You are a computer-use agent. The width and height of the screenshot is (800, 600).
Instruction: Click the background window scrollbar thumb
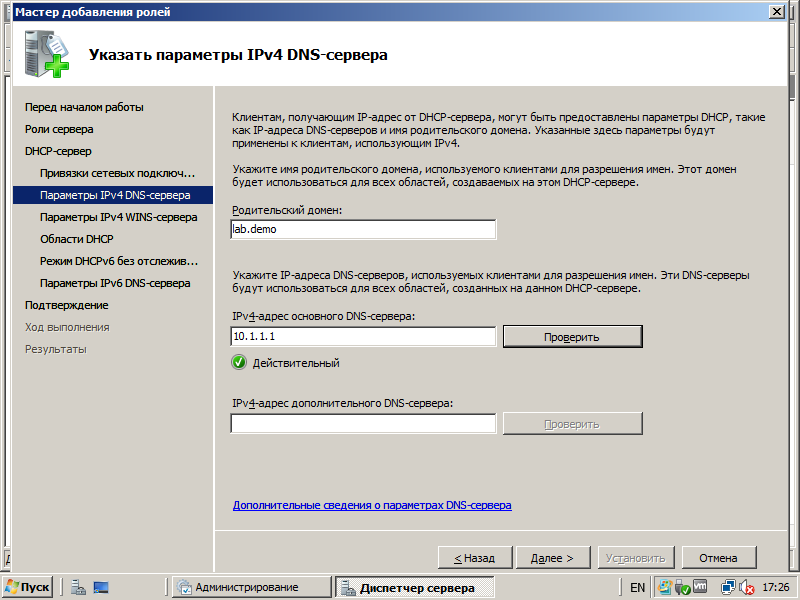click(793, 86)
